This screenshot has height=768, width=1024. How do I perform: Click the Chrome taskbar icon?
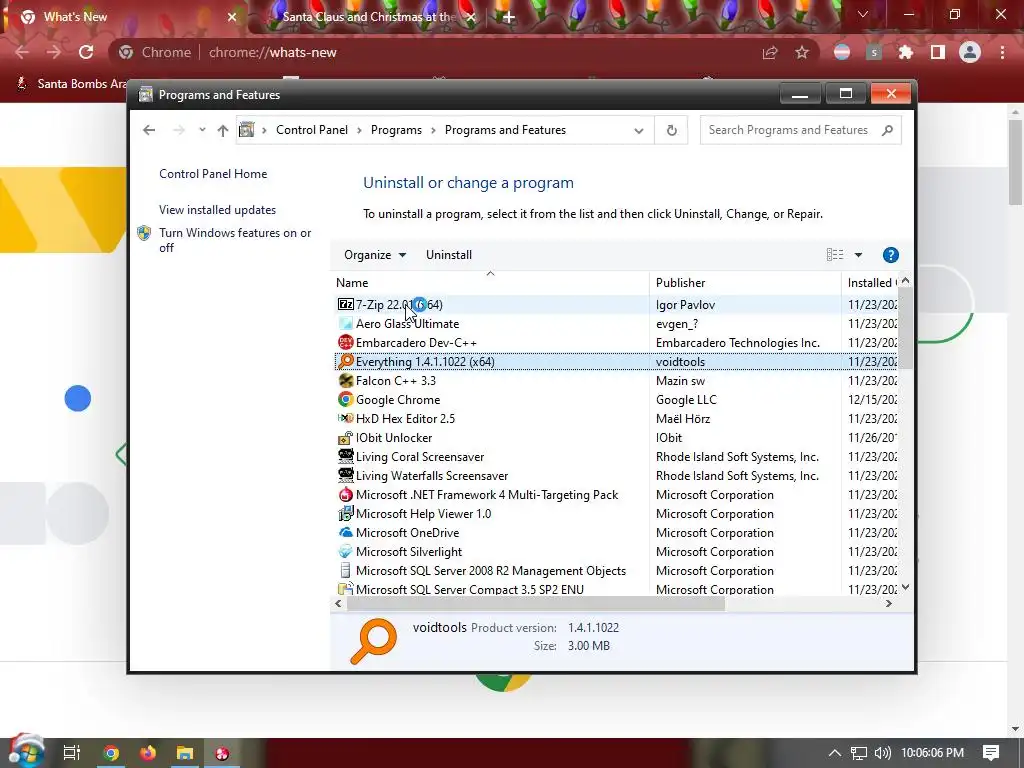point(111,753)
